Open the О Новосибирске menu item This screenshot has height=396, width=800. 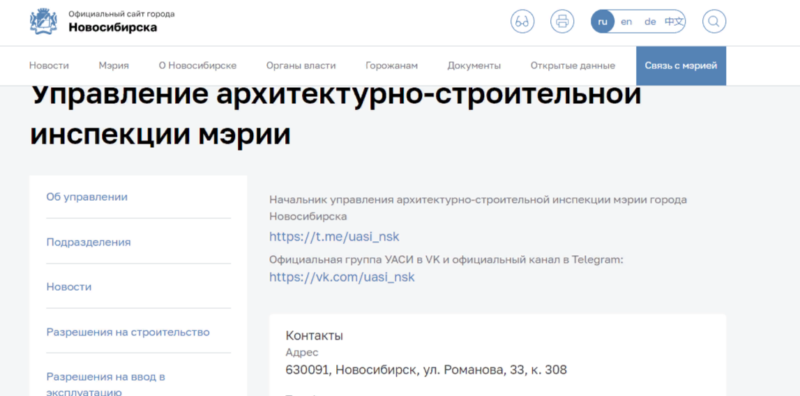point(197,65)
